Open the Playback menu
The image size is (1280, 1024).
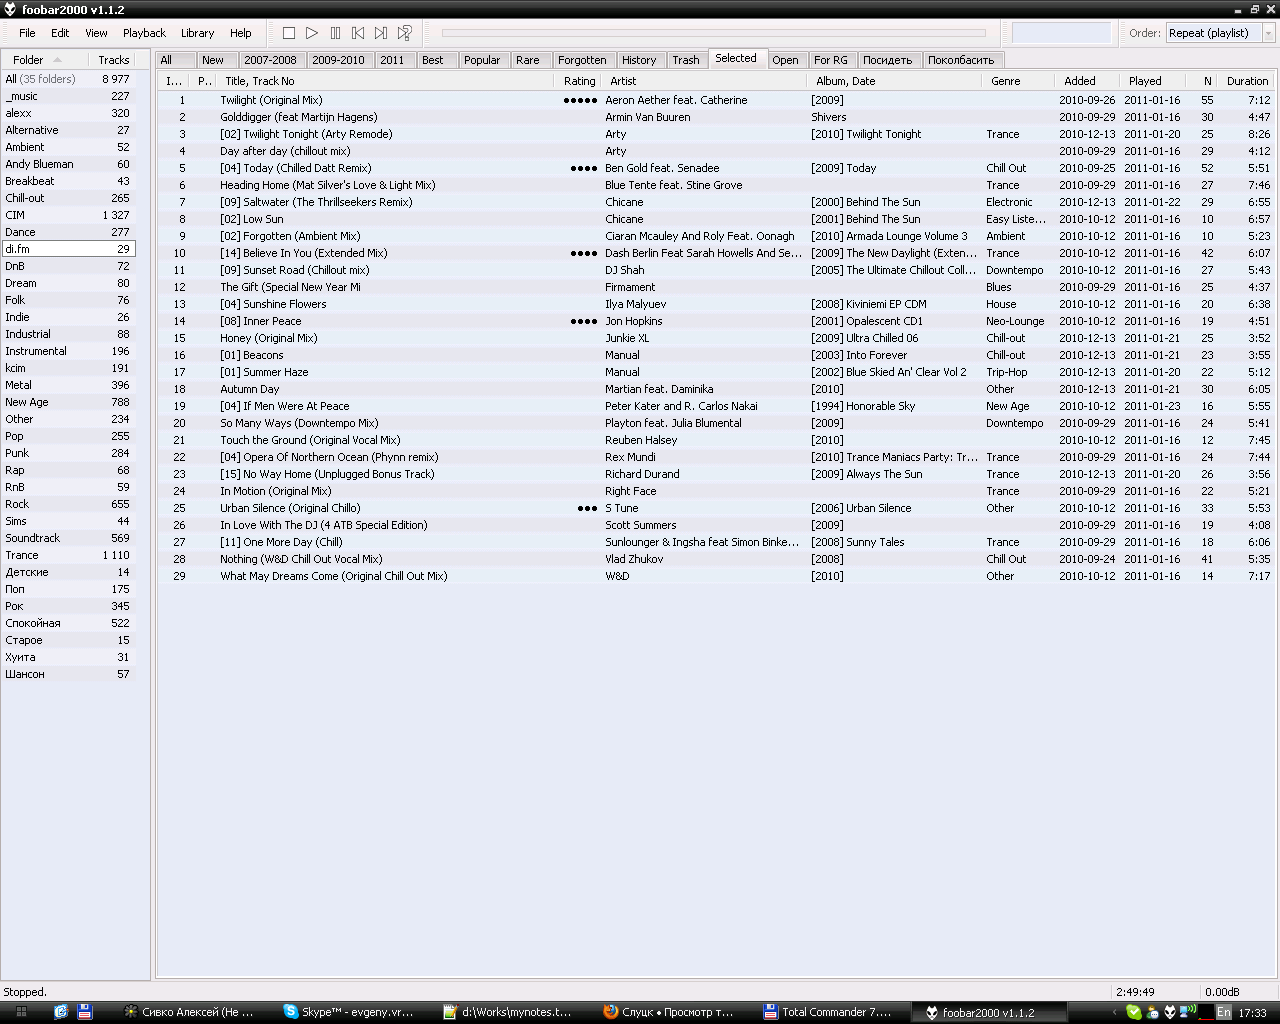tap(144, 33)
